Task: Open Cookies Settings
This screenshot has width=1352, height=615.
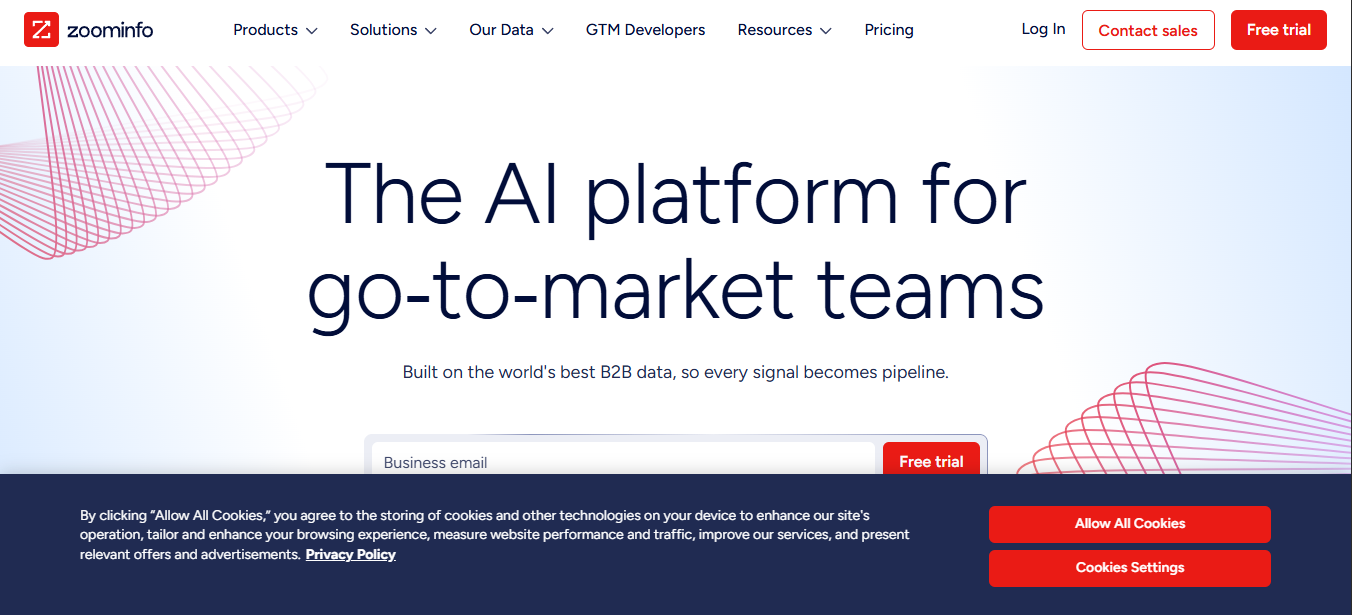Action: click(1130, 568)
